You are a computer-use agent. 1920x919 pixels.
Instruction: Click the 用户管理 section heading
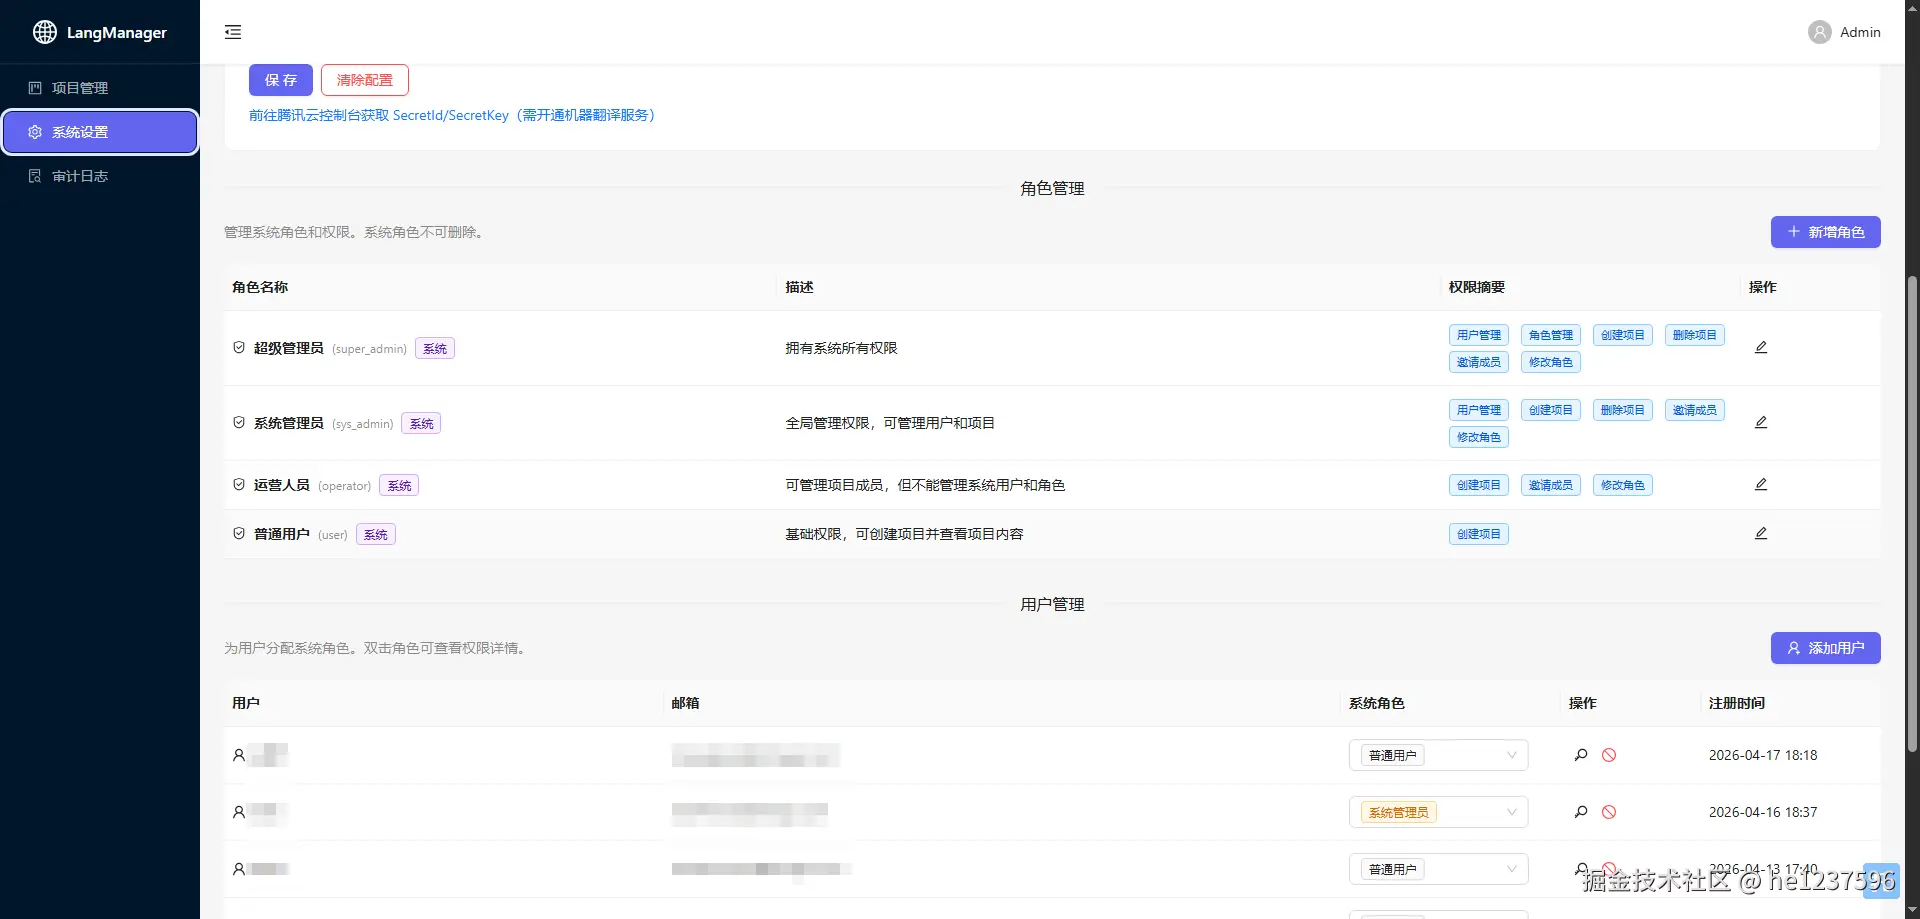pyautogui.click(x=1052, y=604)
